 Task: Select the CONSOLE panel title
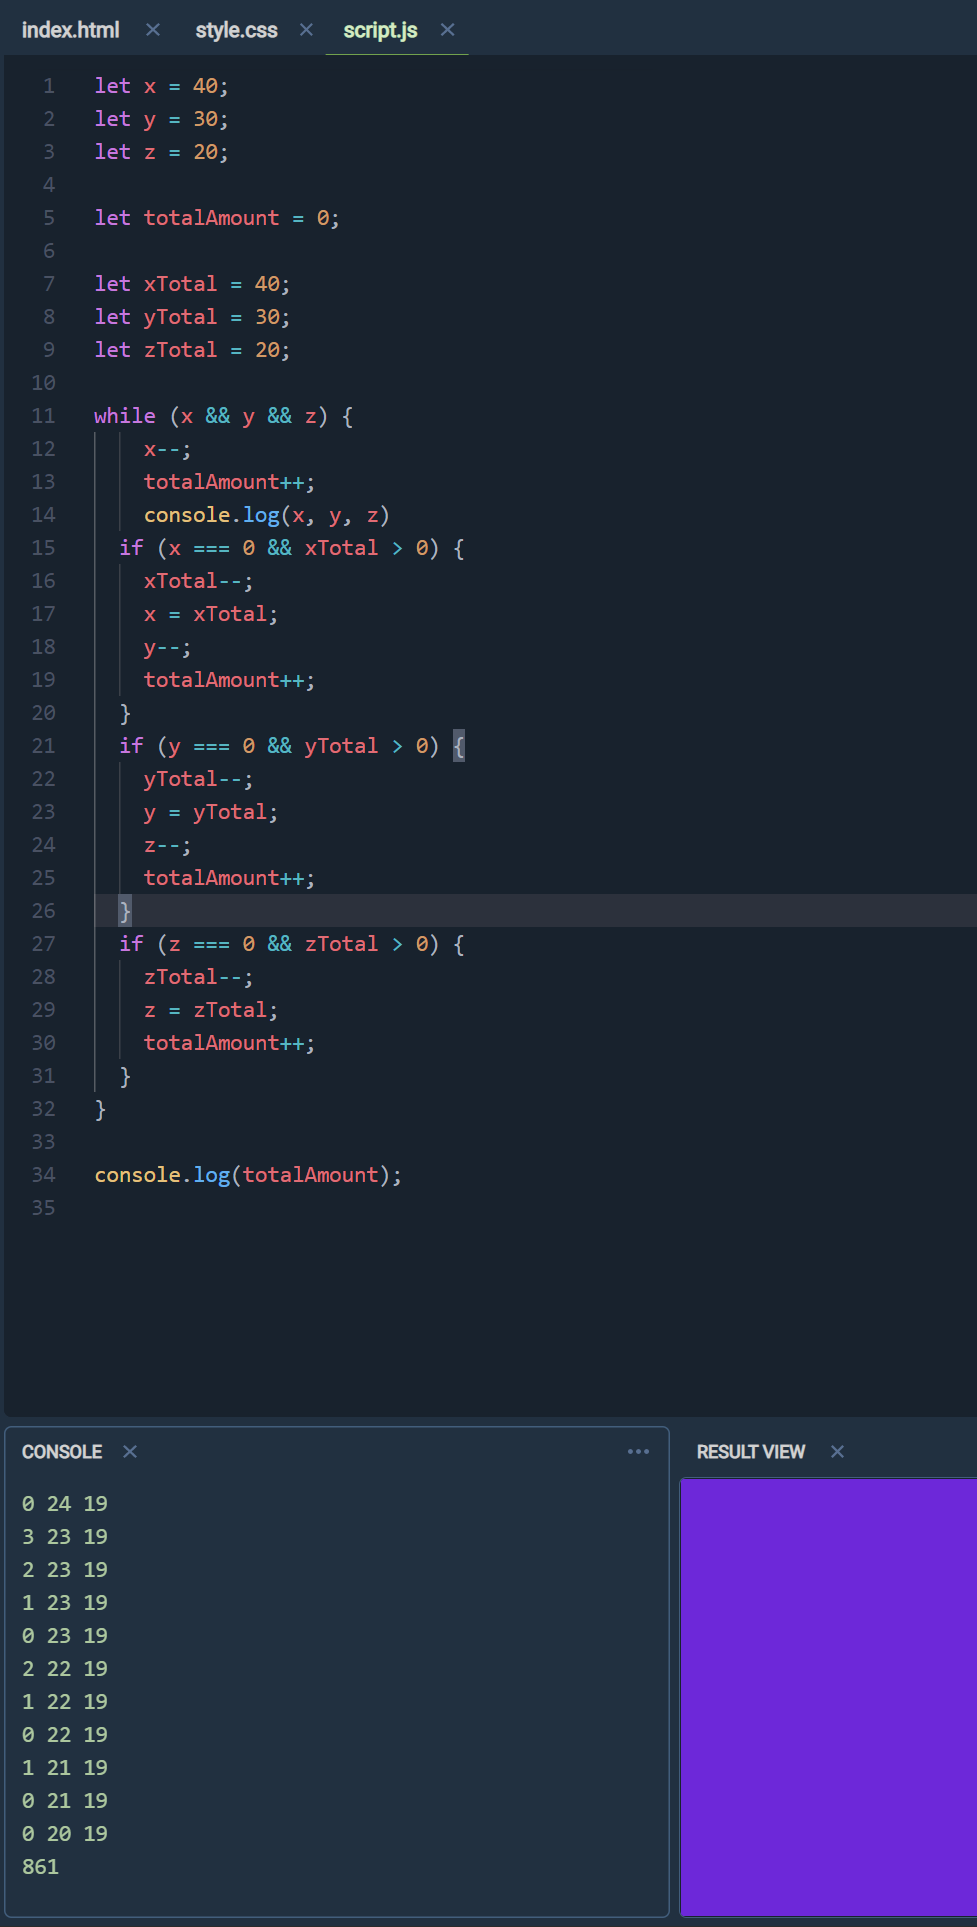[62, 1451]
